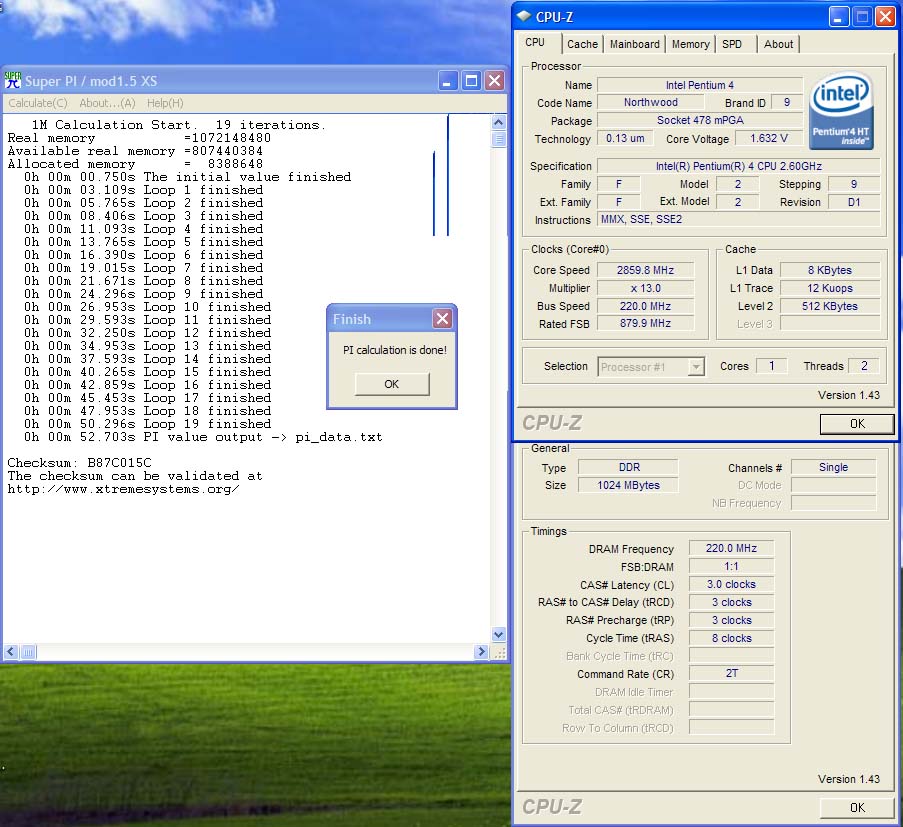903x827 pixels.
Task: Click Super PI horizontal scrollbar right arrow
Action: pyautogui.click(x=481, y=652)
